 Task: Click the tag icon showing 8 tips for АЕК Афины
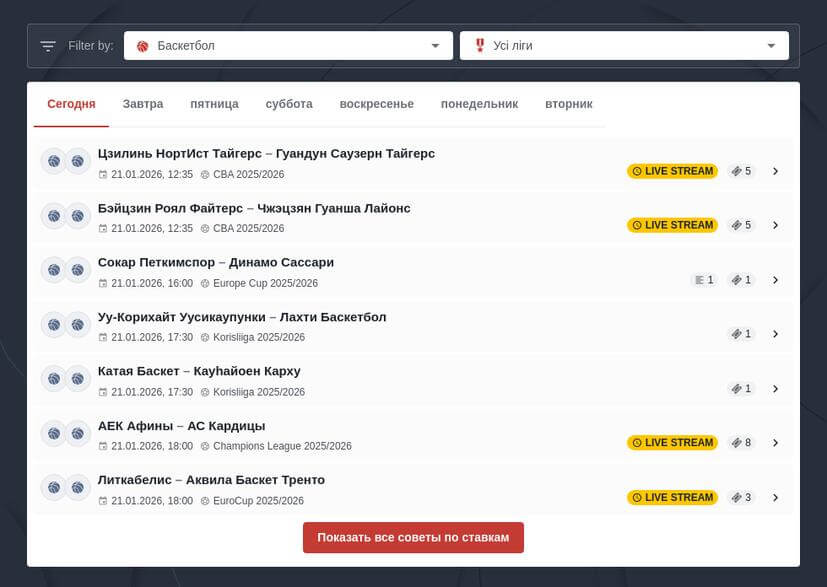pos(740,442)
